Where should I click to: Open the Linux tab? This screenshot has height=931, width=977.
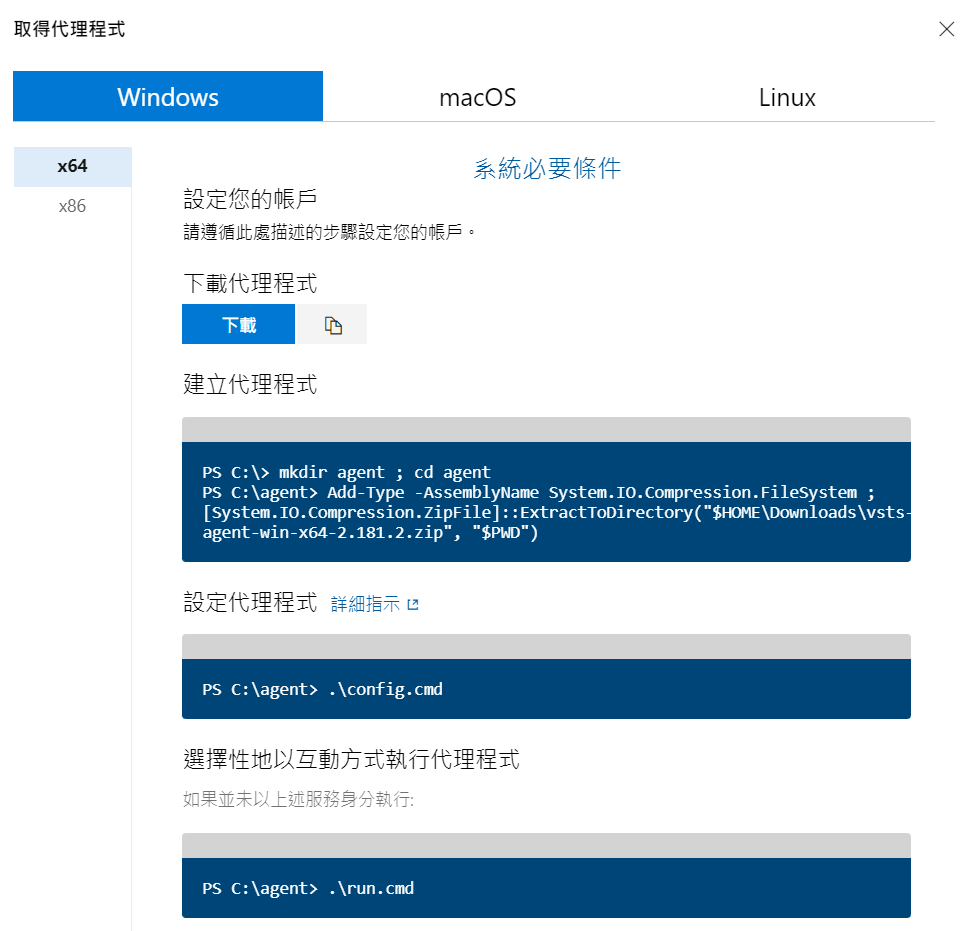point(787,97)
